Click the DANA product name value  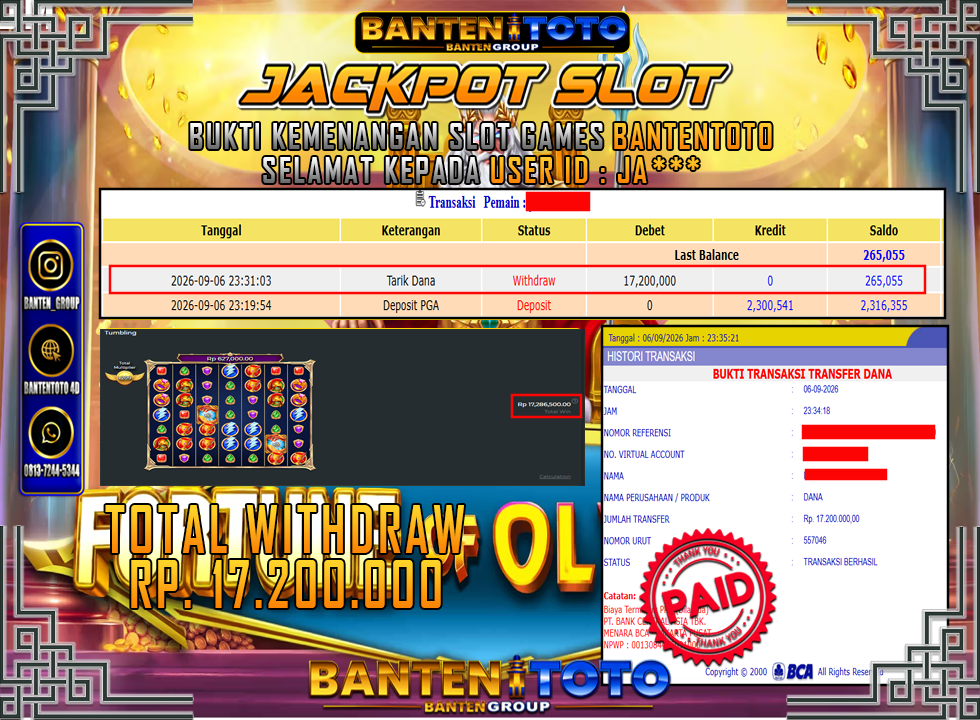point(813,498)
